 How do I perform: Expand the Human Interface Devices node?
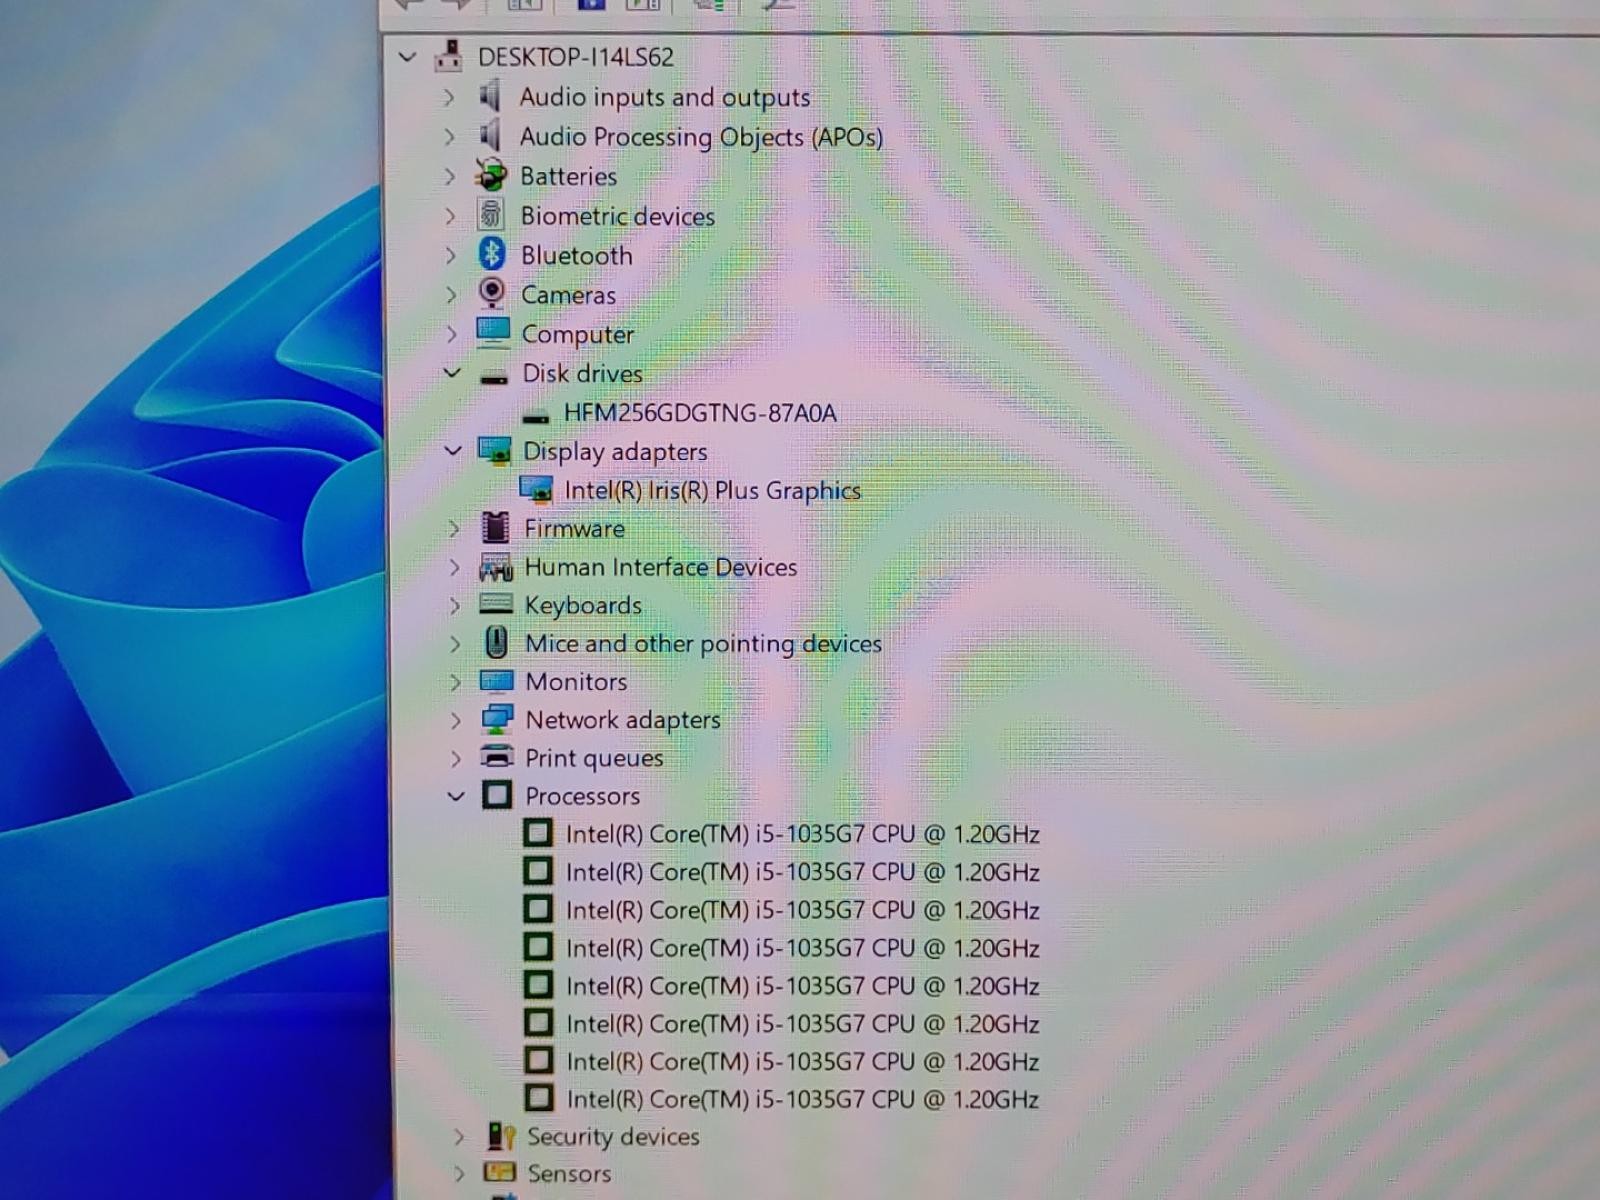pos(455,567)
